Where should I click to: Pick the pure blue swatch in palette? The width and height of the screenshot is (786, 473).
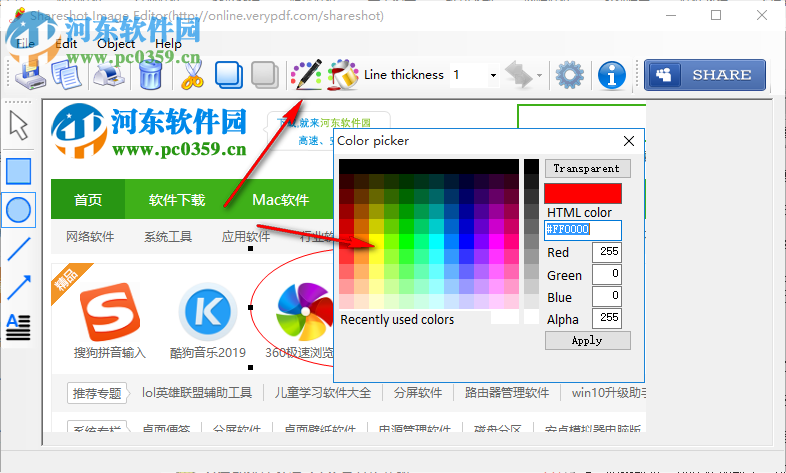click(x=467, y=242)
